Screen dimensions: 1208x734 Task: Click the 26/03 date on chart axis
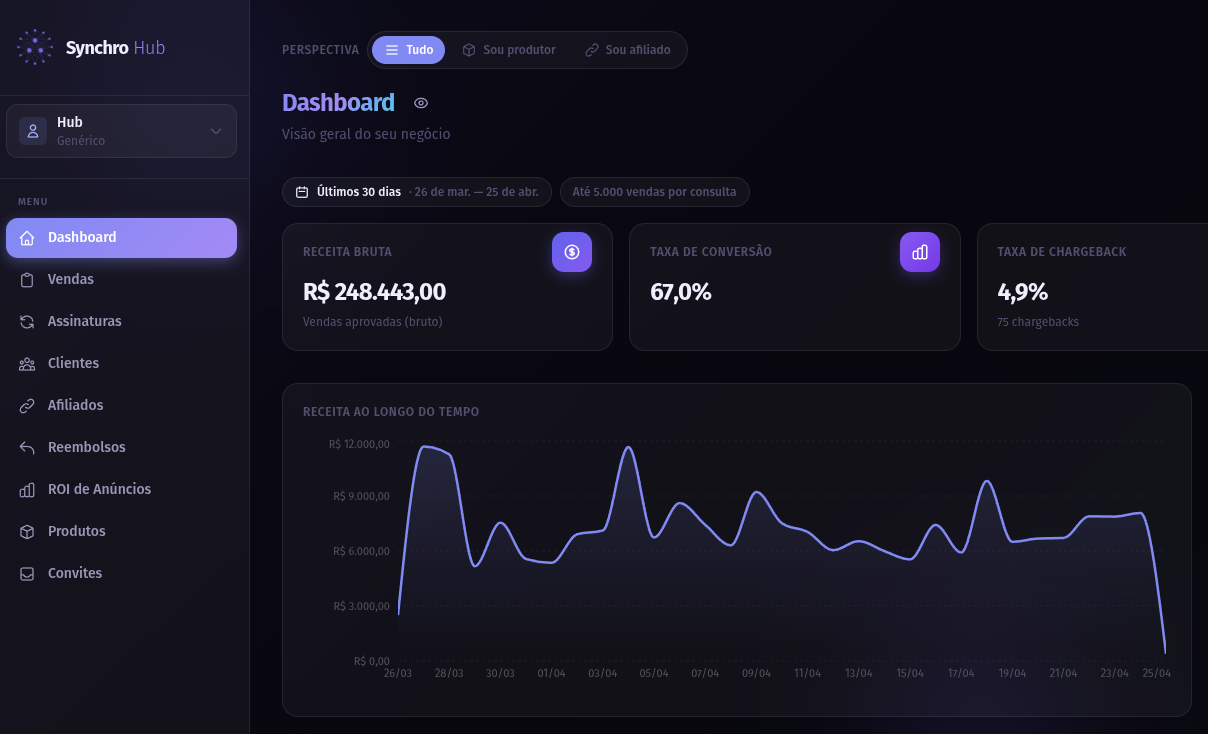[x=398, y=674]
